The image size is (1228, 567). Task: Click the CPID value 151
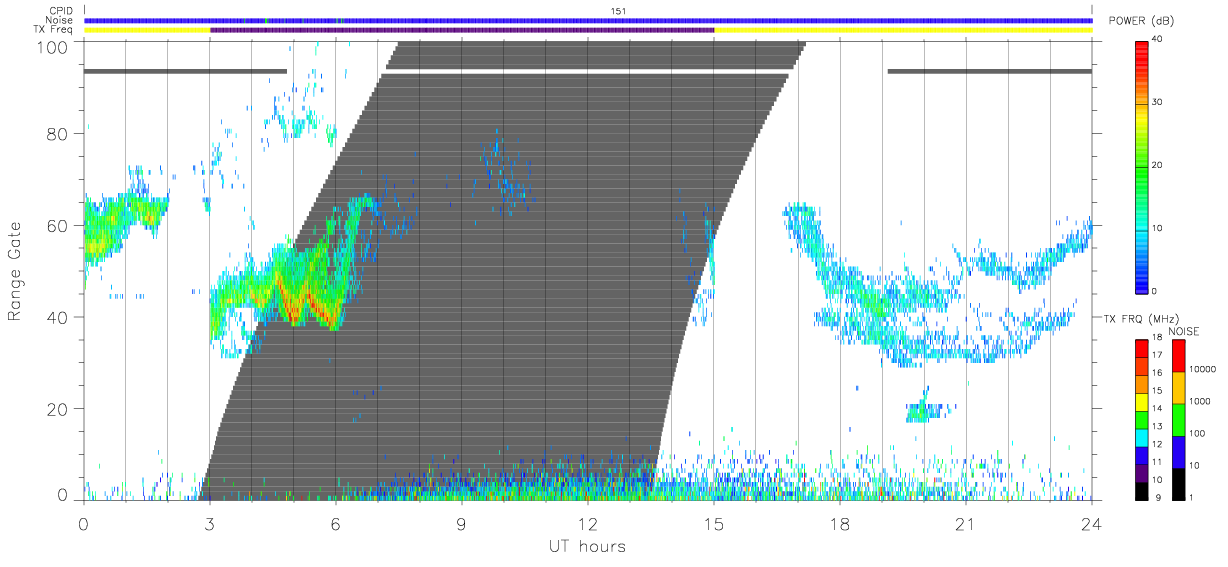617,11
